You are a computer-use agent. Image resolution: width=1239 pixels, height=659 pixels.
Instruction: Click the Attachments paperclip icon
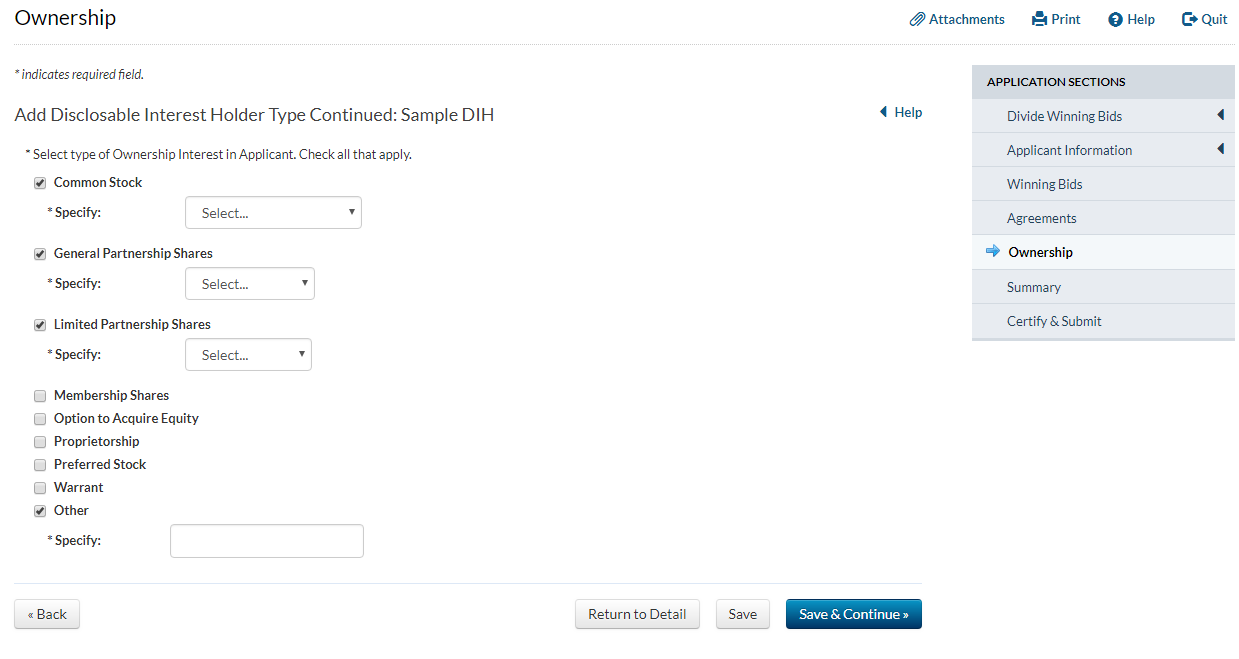point(917,19)
